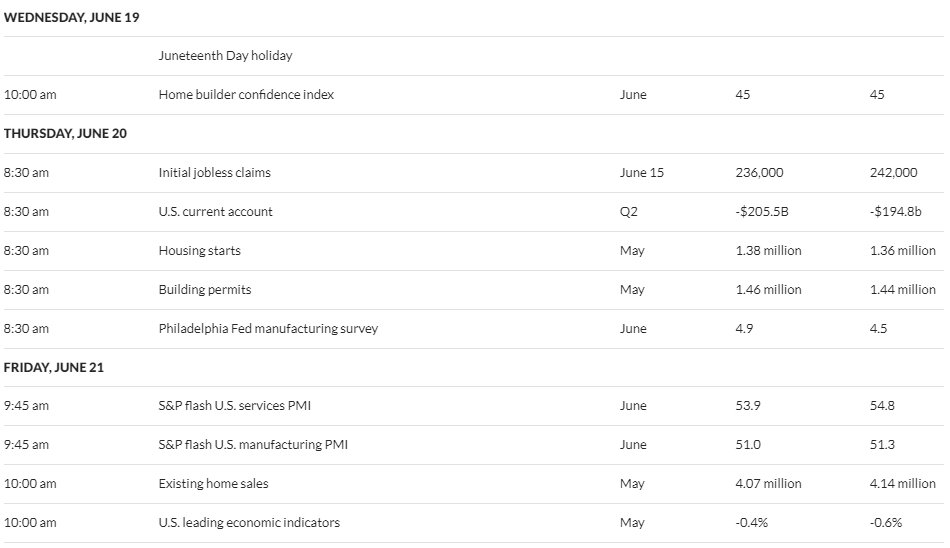Click S&P flash U.S. services PMI
Image resolution: width=950 pixels, height=548 pixels.
234,406
